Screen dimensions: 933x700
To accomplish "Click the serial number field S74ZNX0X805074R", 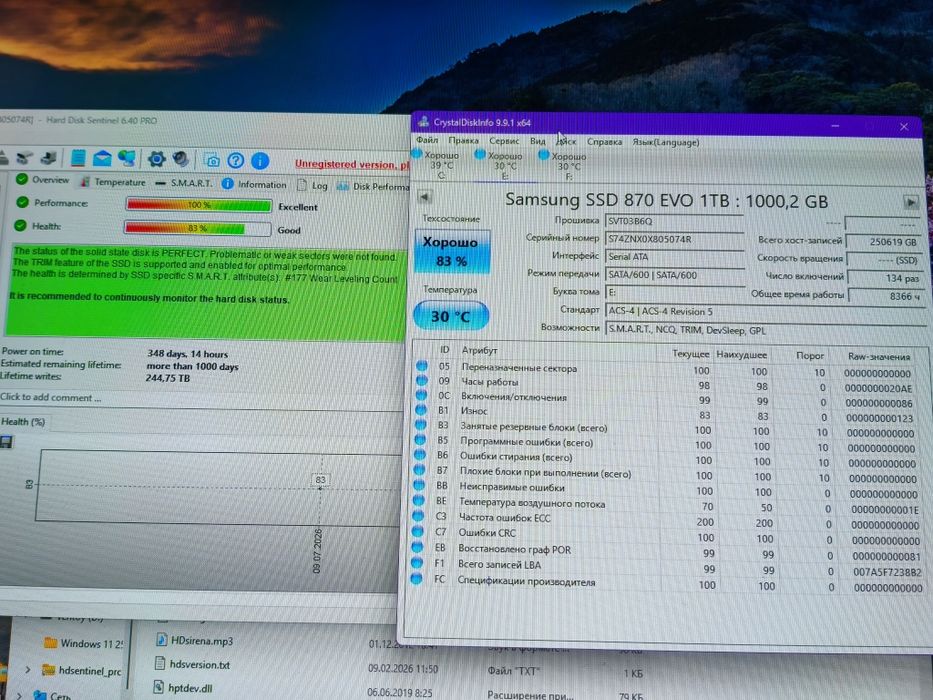I will coord(674,239).
